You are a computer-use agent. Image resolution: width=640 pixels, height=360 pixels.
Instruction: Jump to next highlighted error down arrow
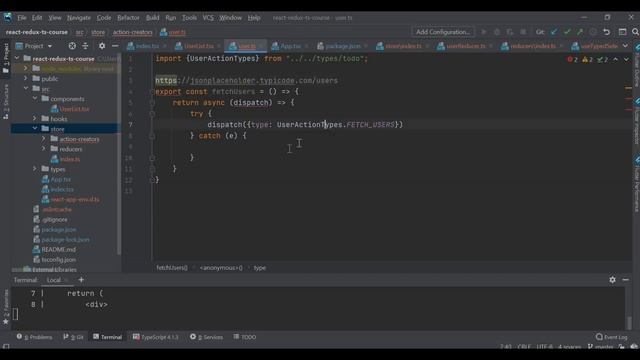pyautogui.click(x=626, y=60)
